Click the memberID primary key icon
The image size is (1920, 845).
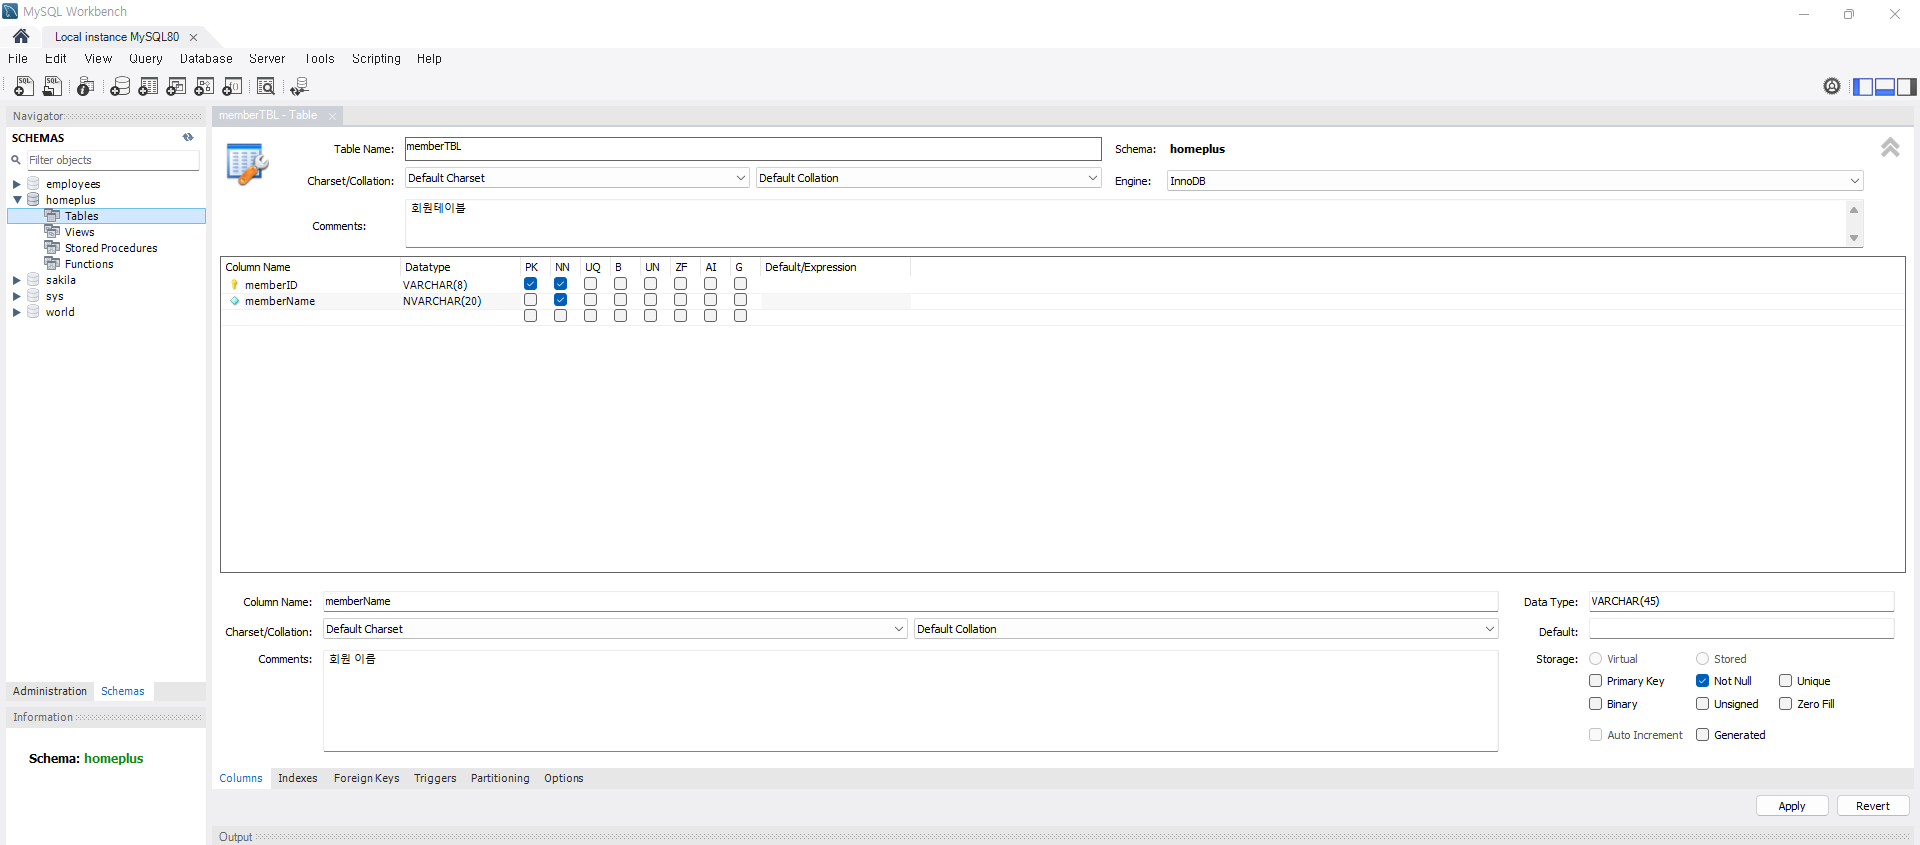(x=235, y=285)
